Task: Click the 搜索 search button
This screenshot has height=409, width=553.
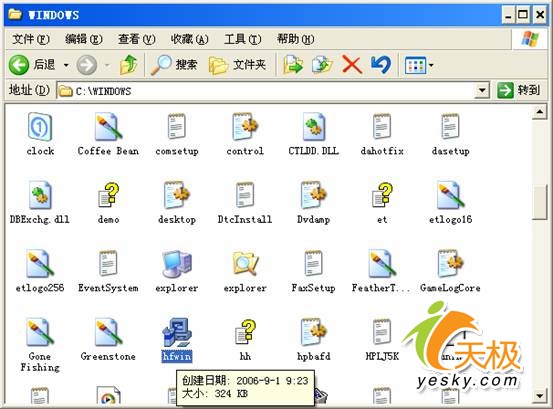Action: coord(174,65)
